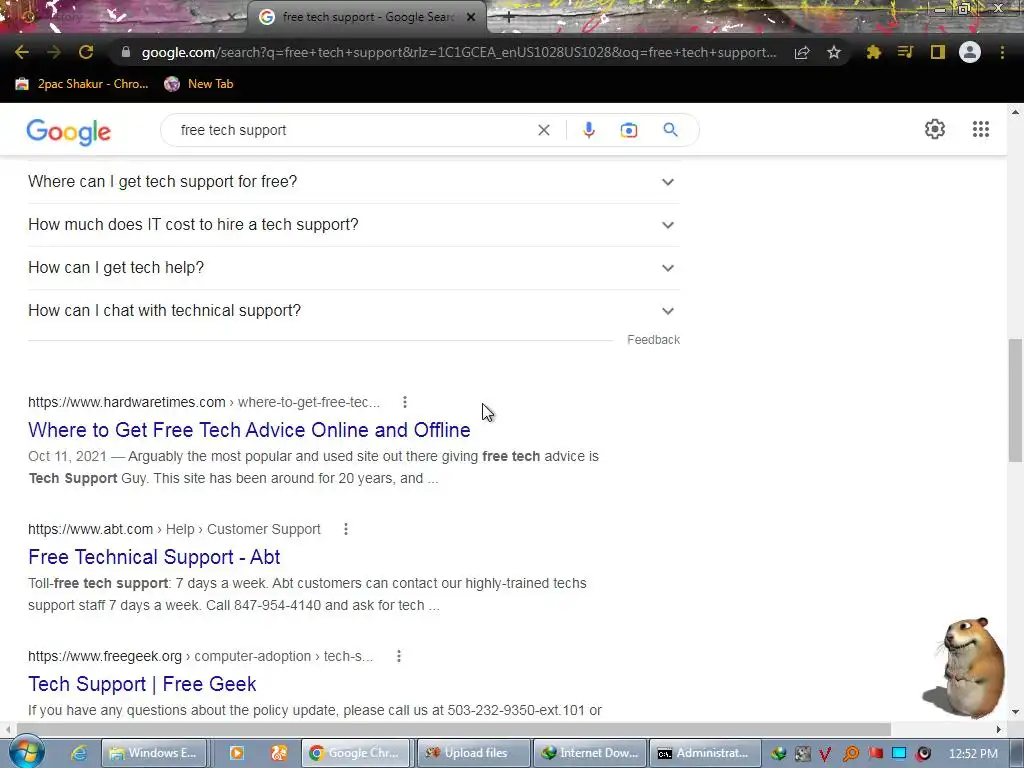Open the Administrator command prompt taskbar button
1024x768 pixels.
pyautogui.click(x=707, y=753)
